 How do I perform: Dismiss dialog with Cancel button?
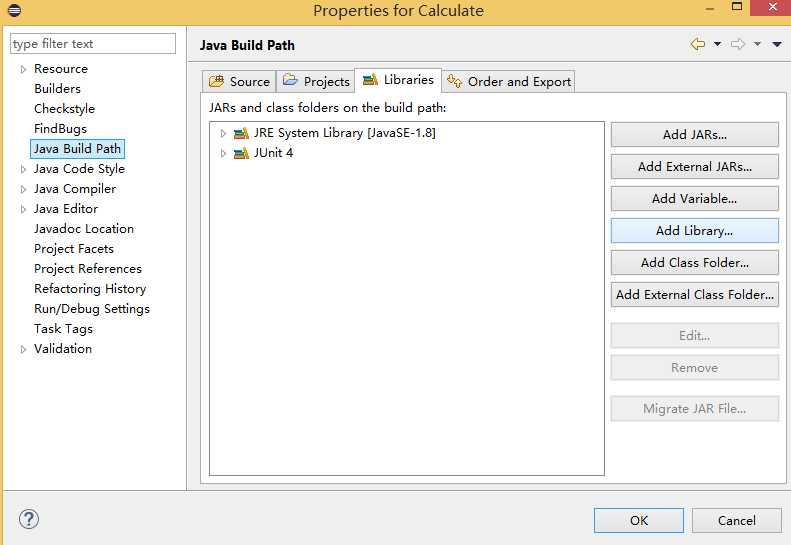point(737,520)
